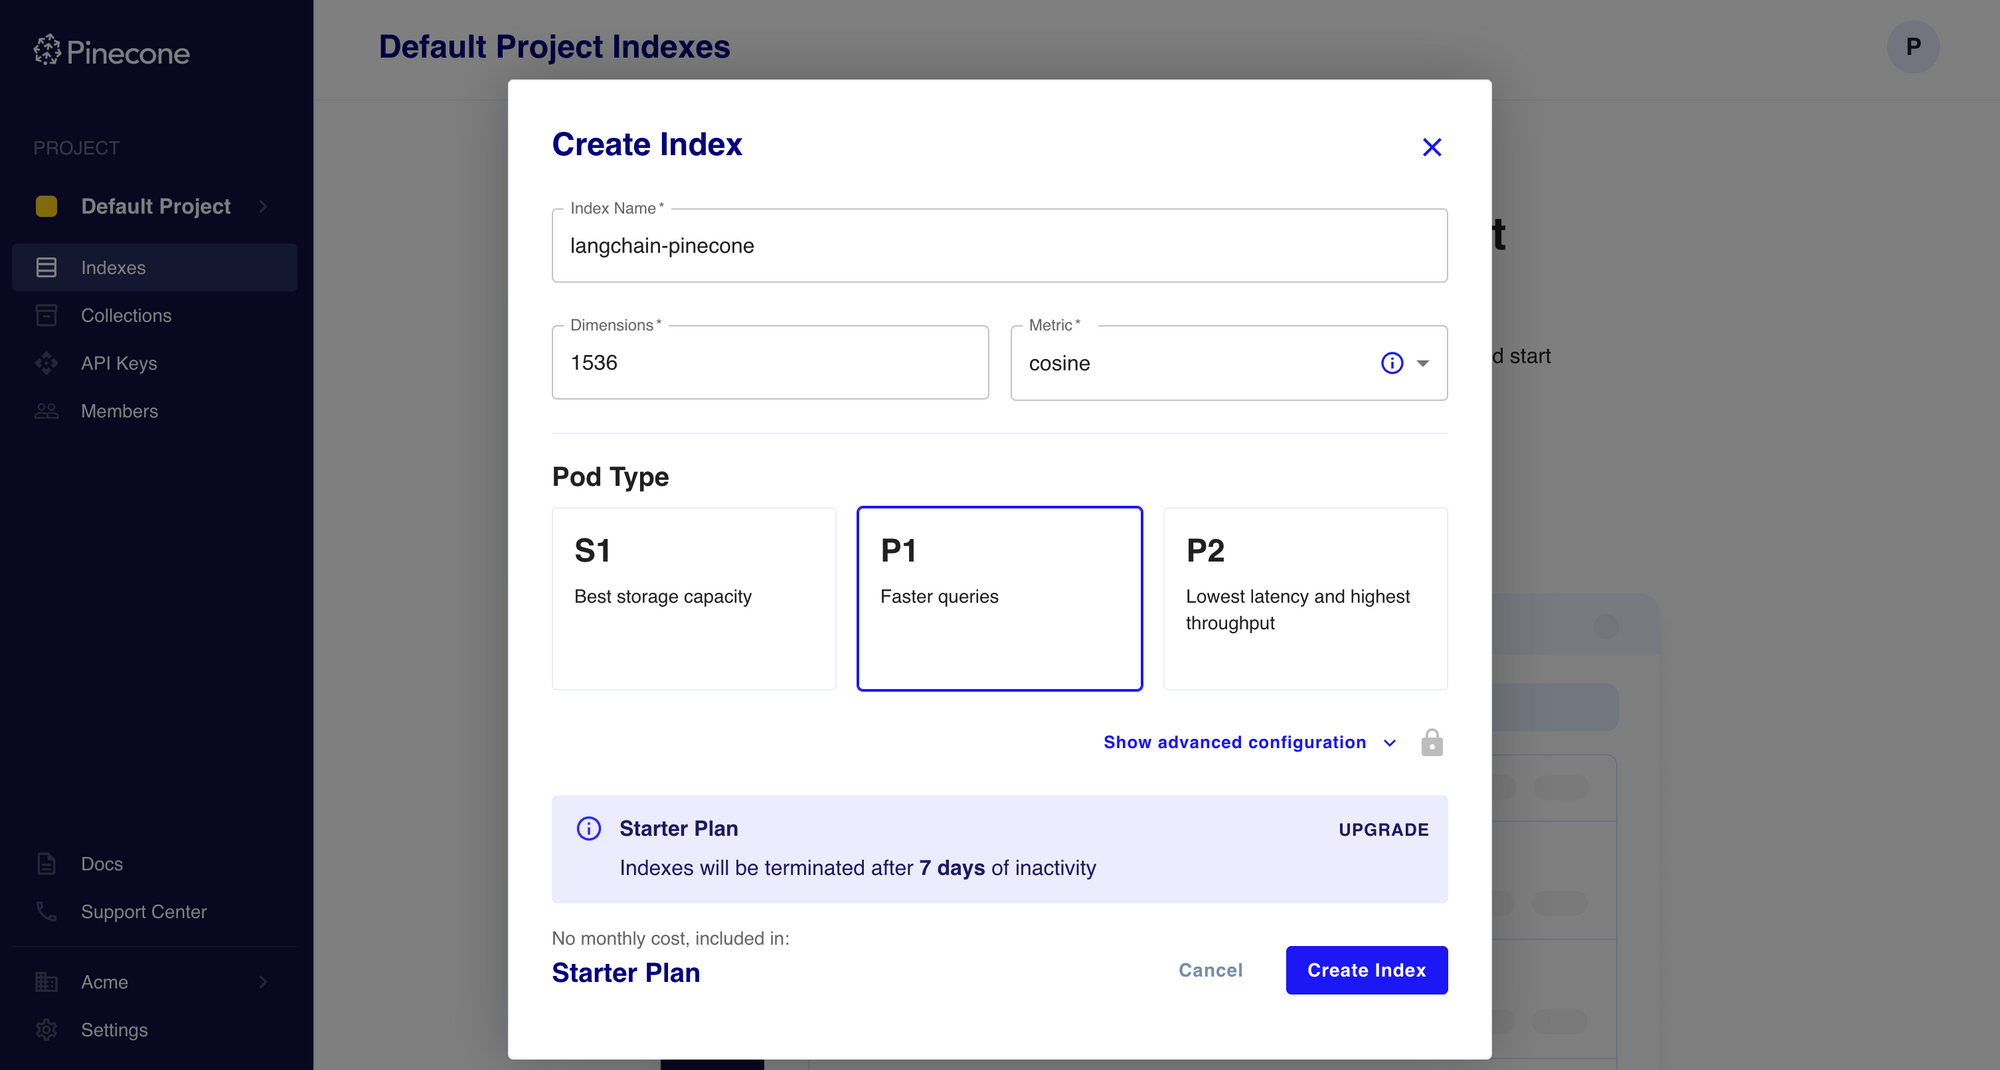
Task: Choose the P2 pod type card
Action: [1305, 598]
